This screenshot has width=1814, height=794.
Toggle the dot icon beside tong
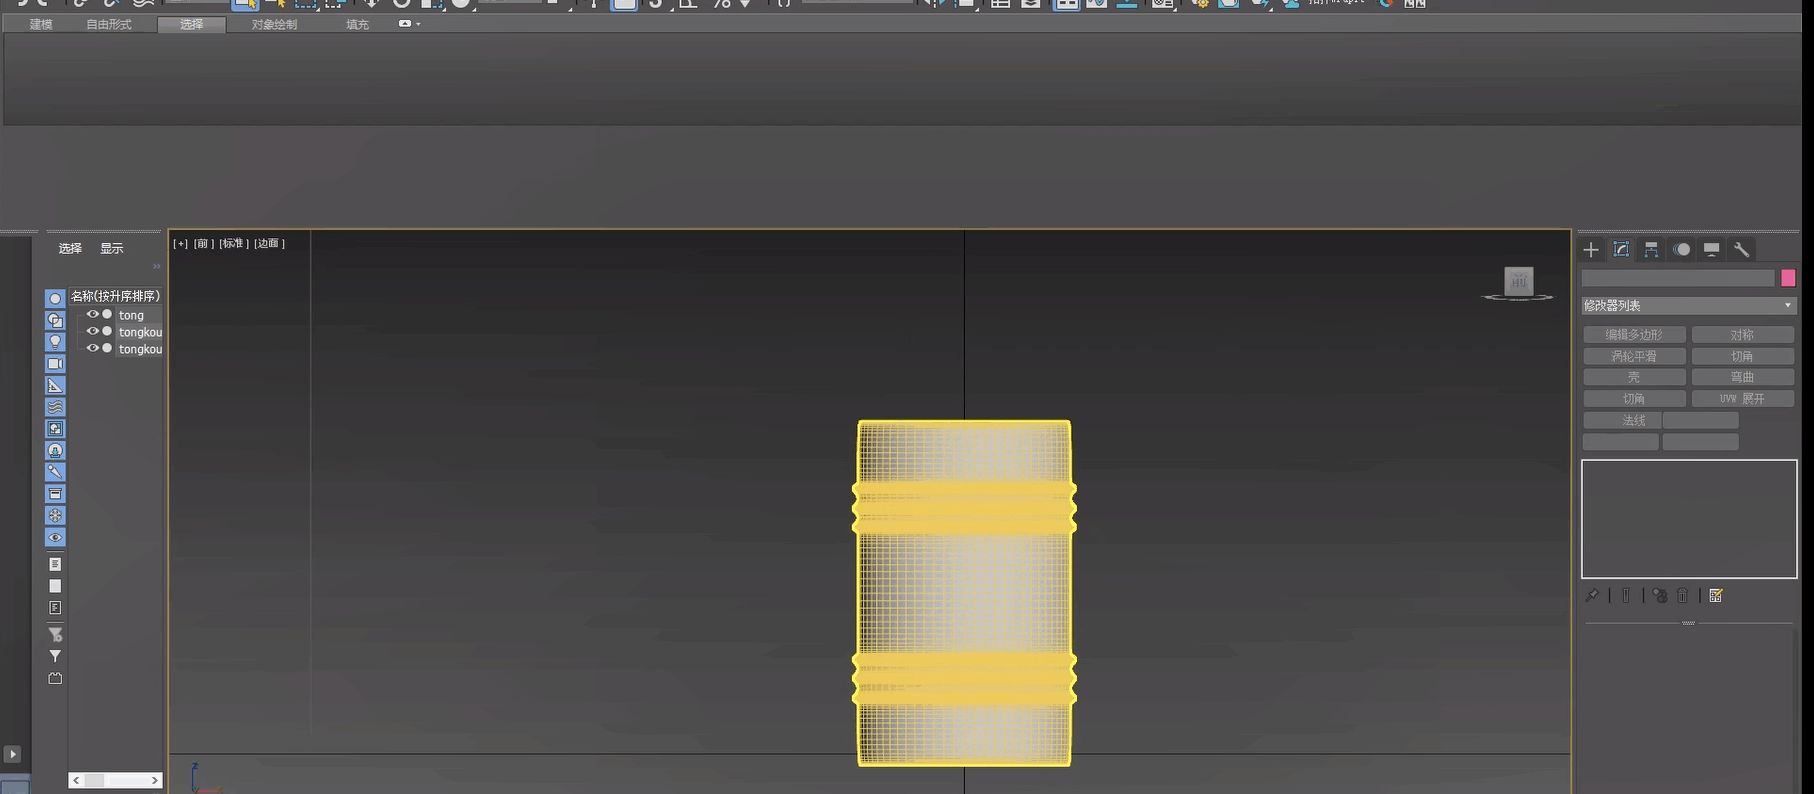[x=107, y=315]
